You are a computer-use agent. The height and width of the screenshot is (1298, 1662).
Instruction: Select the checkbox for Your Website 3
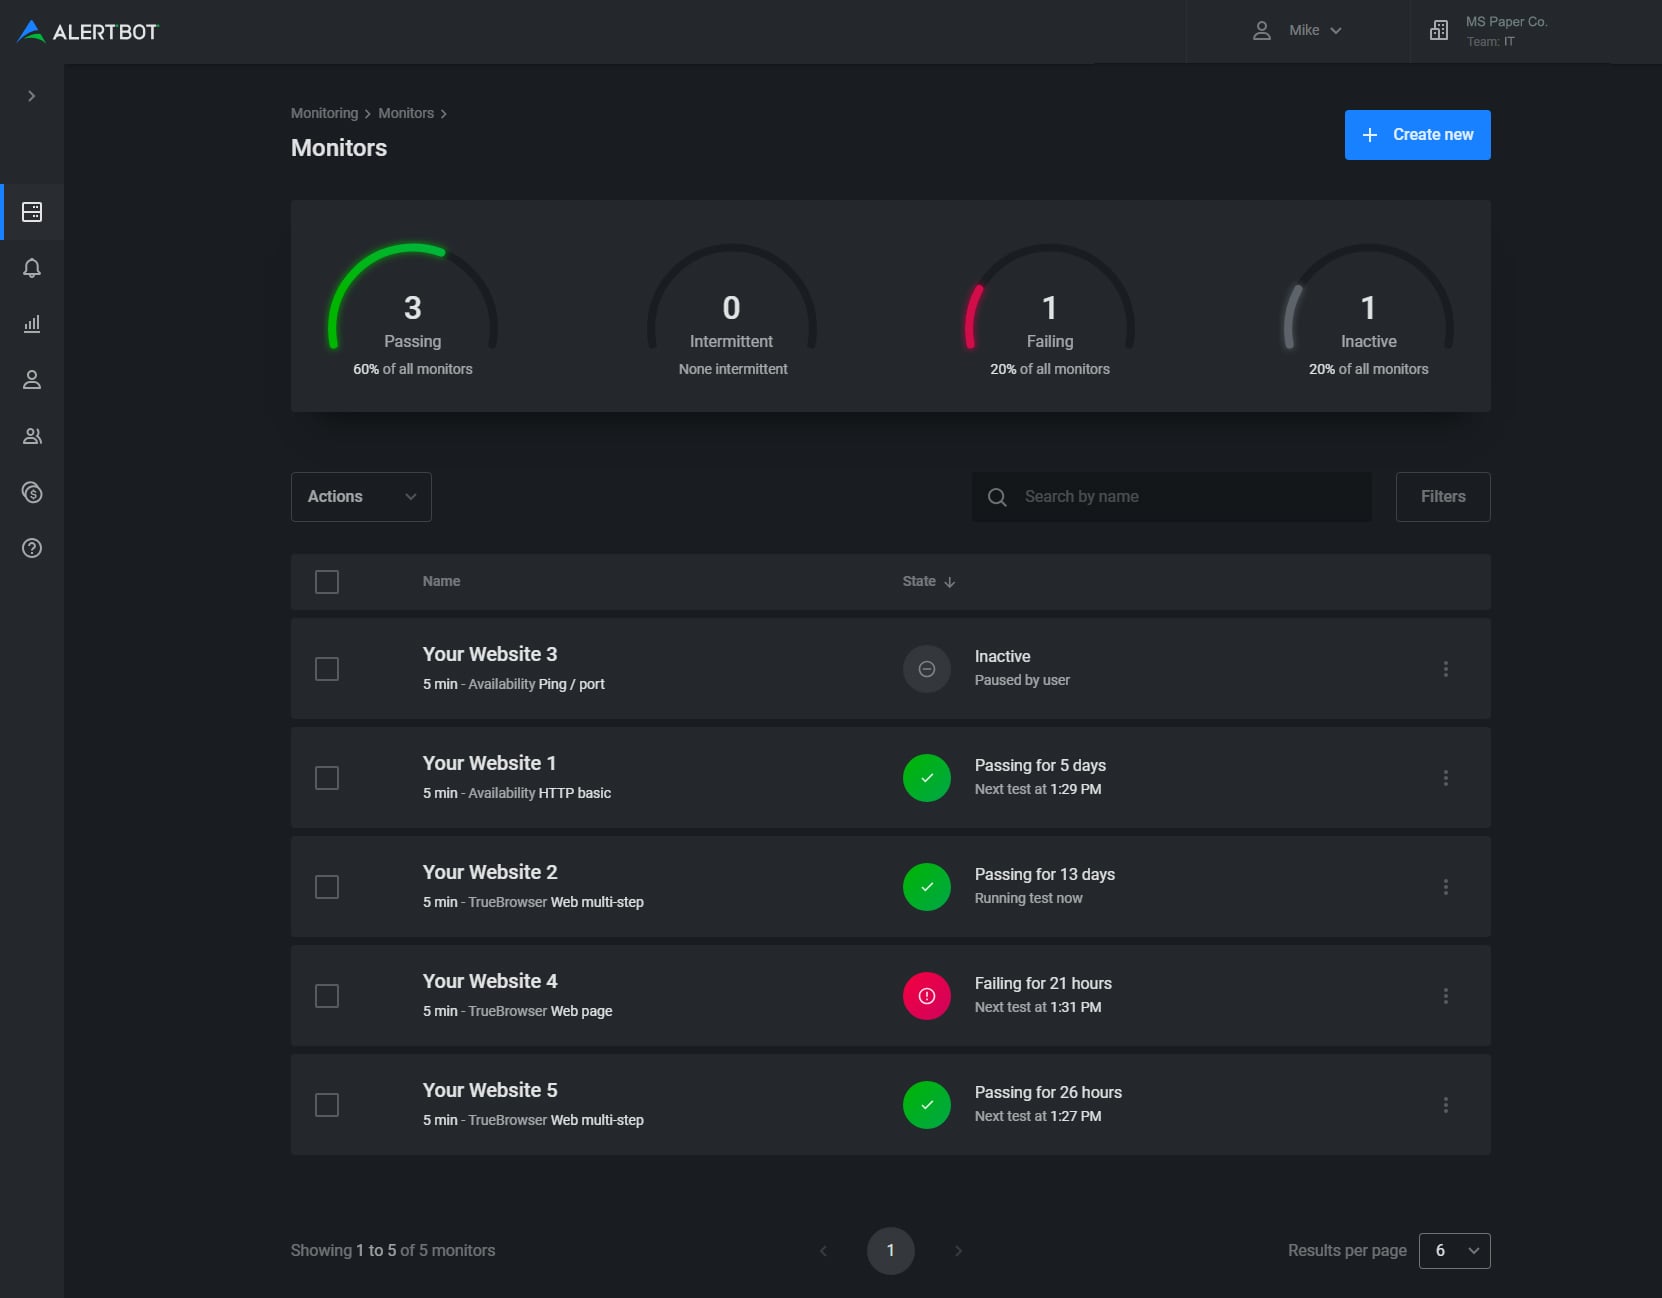click(327, 669)
